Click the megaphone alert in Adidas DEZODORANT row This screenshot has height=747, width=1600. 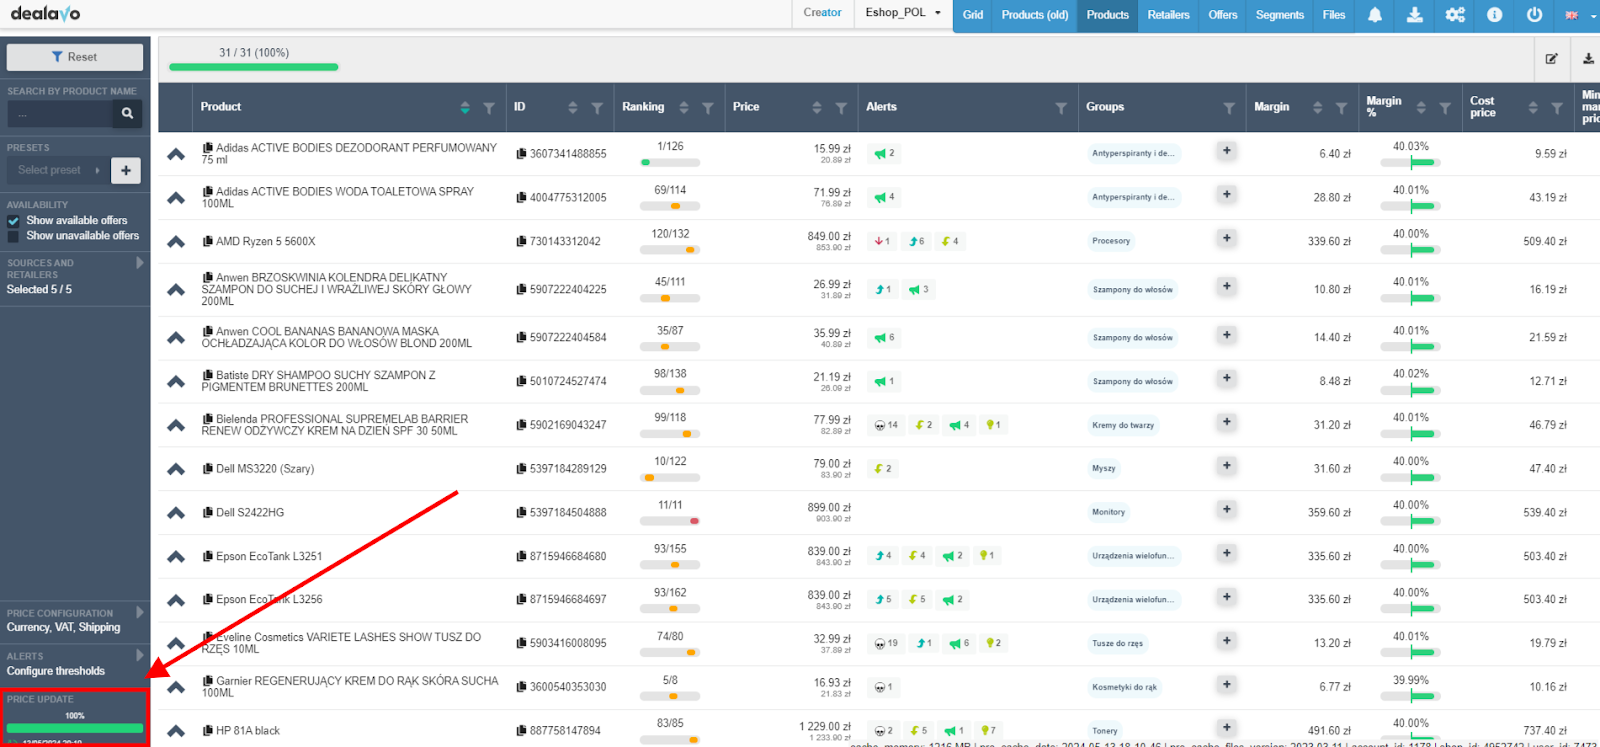pos(884,153)
